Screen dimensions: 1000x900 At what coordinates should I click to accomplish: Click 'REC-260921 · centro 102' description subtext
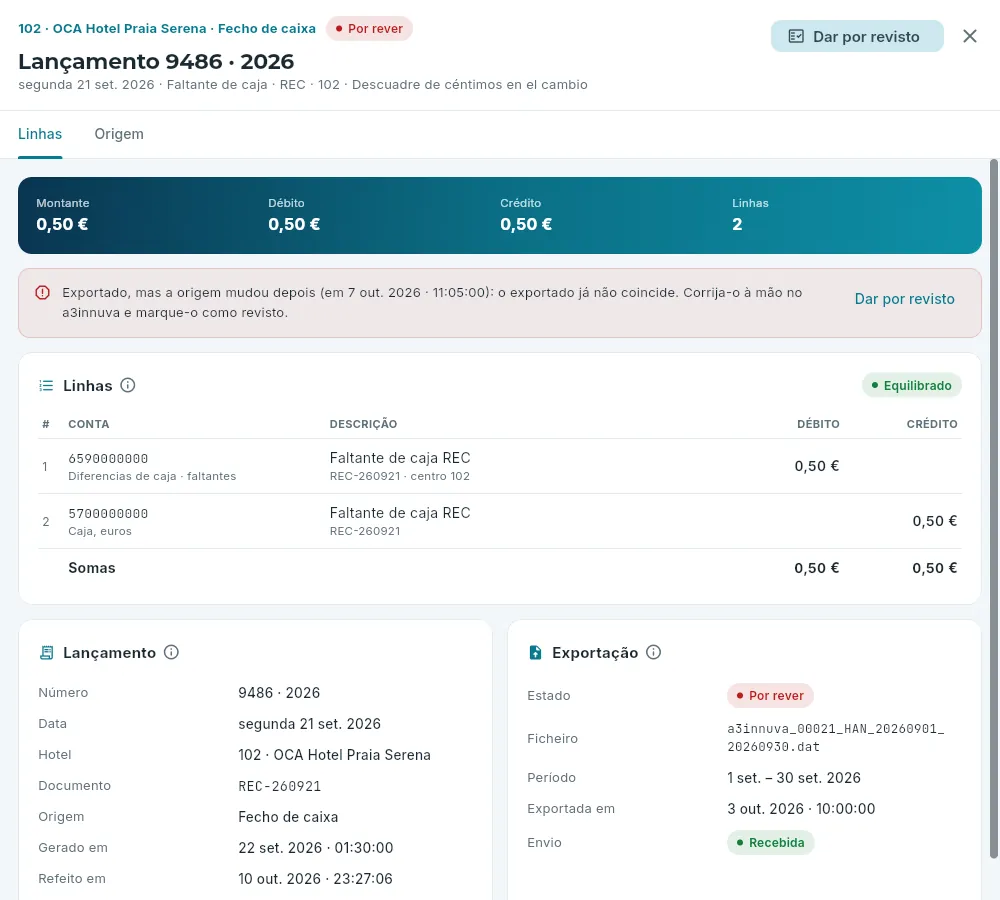click(x=399, y=476)
